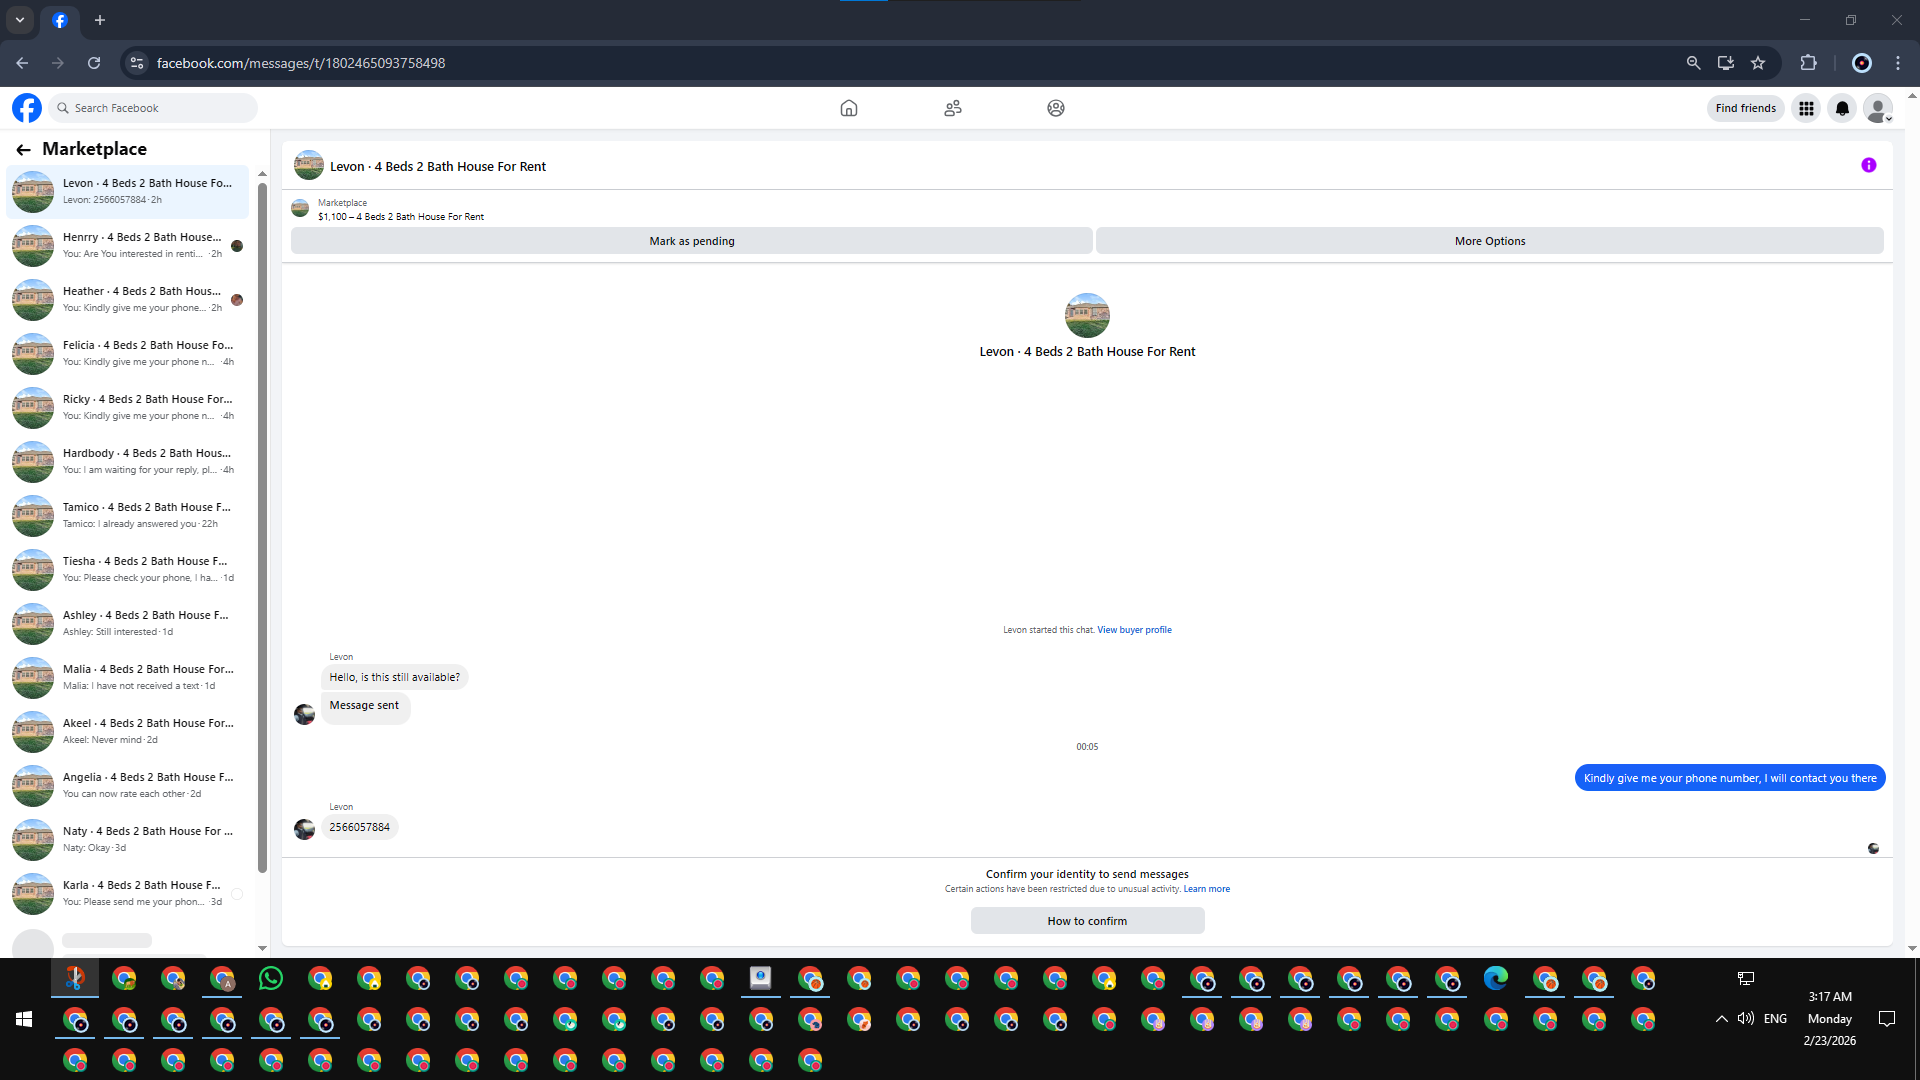Bookmark this tab star icon
This screenshot has width=1920, height=1080.
1758,63
